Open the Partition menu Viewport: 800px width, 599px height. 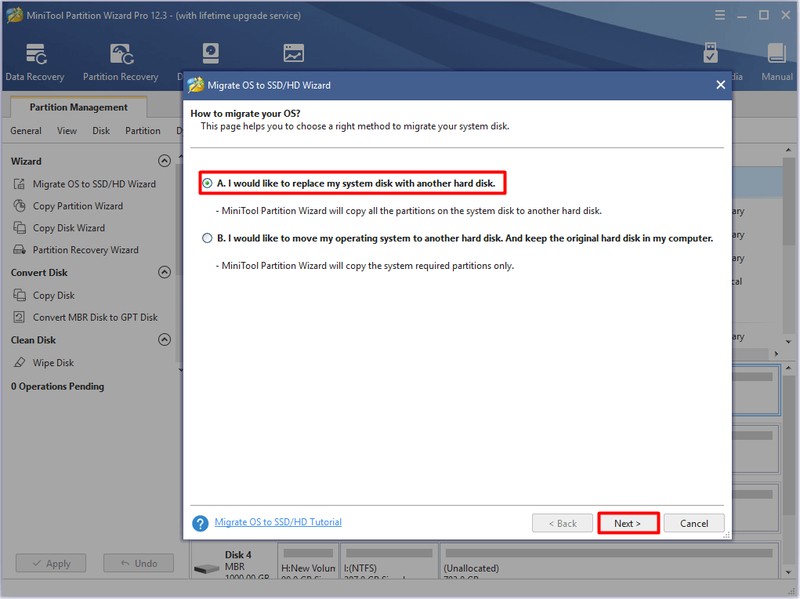[x=143, y=131]
